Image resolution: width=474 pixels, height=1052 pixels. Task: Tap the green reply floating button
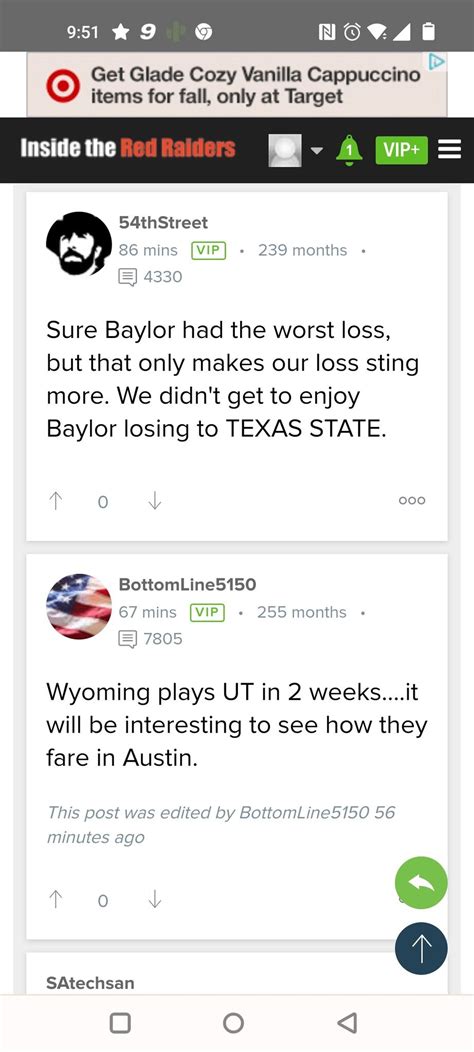[x=421, y=883]
